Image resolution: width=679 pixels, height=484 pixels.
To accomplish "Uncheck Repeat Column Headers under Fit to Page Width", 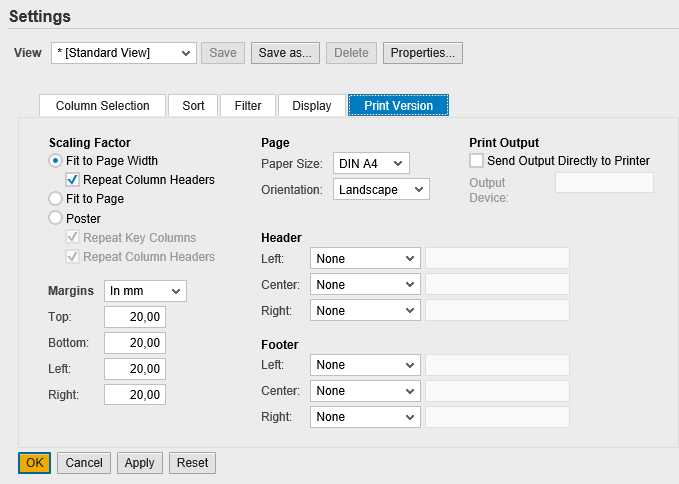I will coord(72,180).
